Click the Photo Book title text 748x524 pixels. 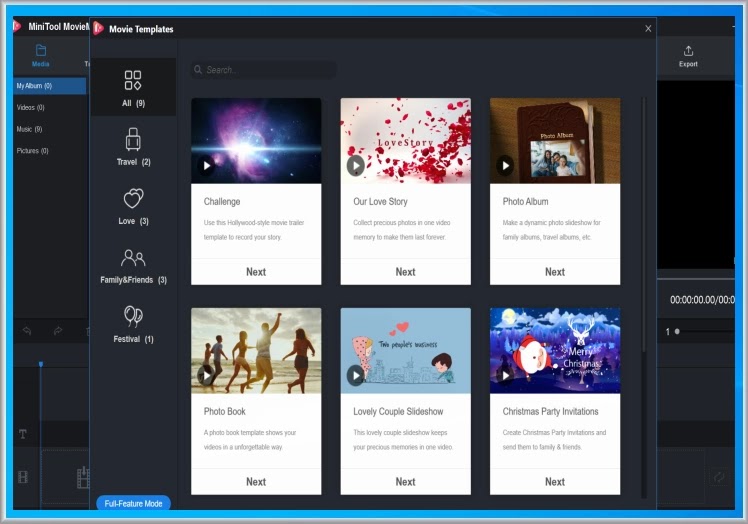click(224, 411)
